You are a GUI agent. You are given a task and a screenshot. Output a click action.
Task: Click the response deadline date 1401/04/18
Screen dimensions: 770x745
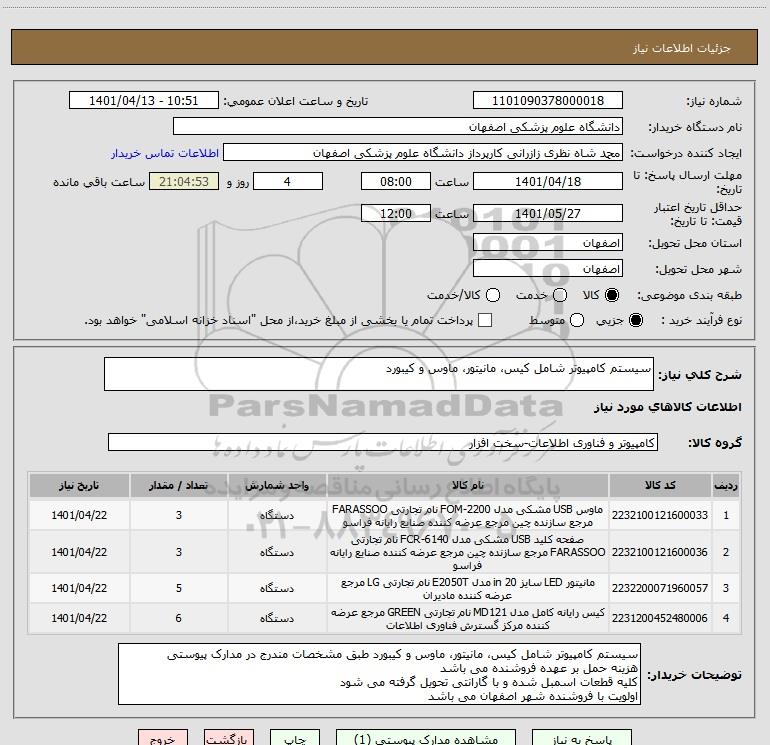coord(548,182)
